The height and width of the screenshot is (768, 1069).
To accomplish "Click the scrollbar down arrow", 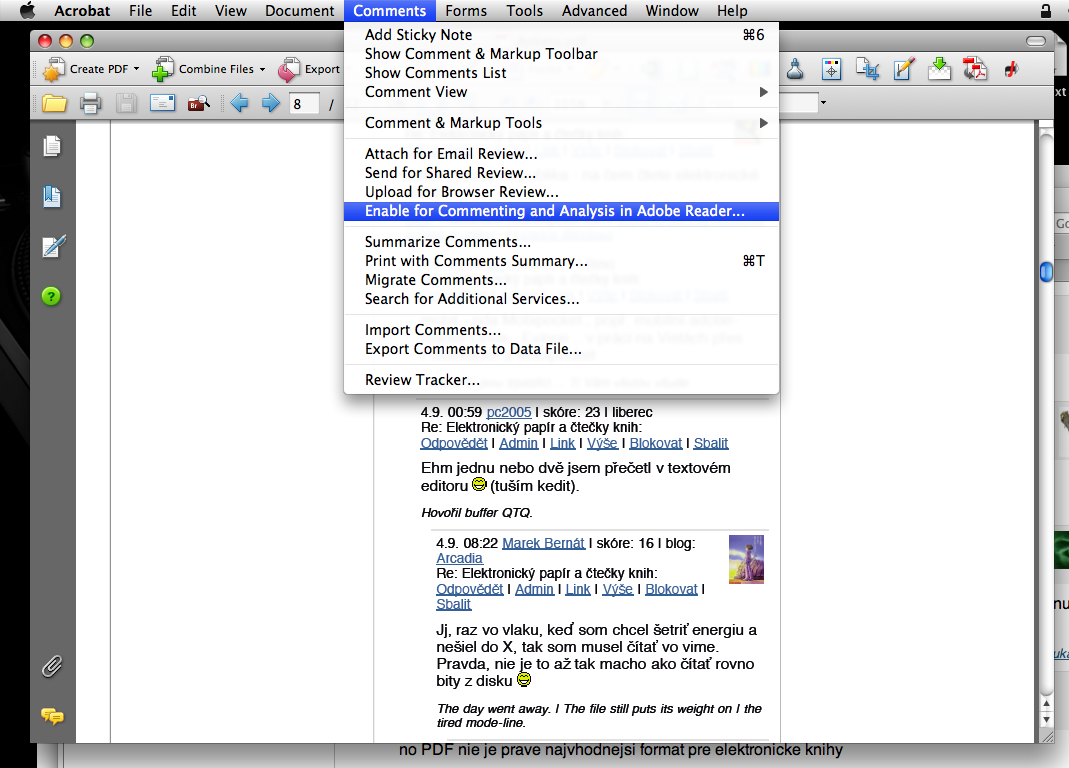I will (1047, 720).
